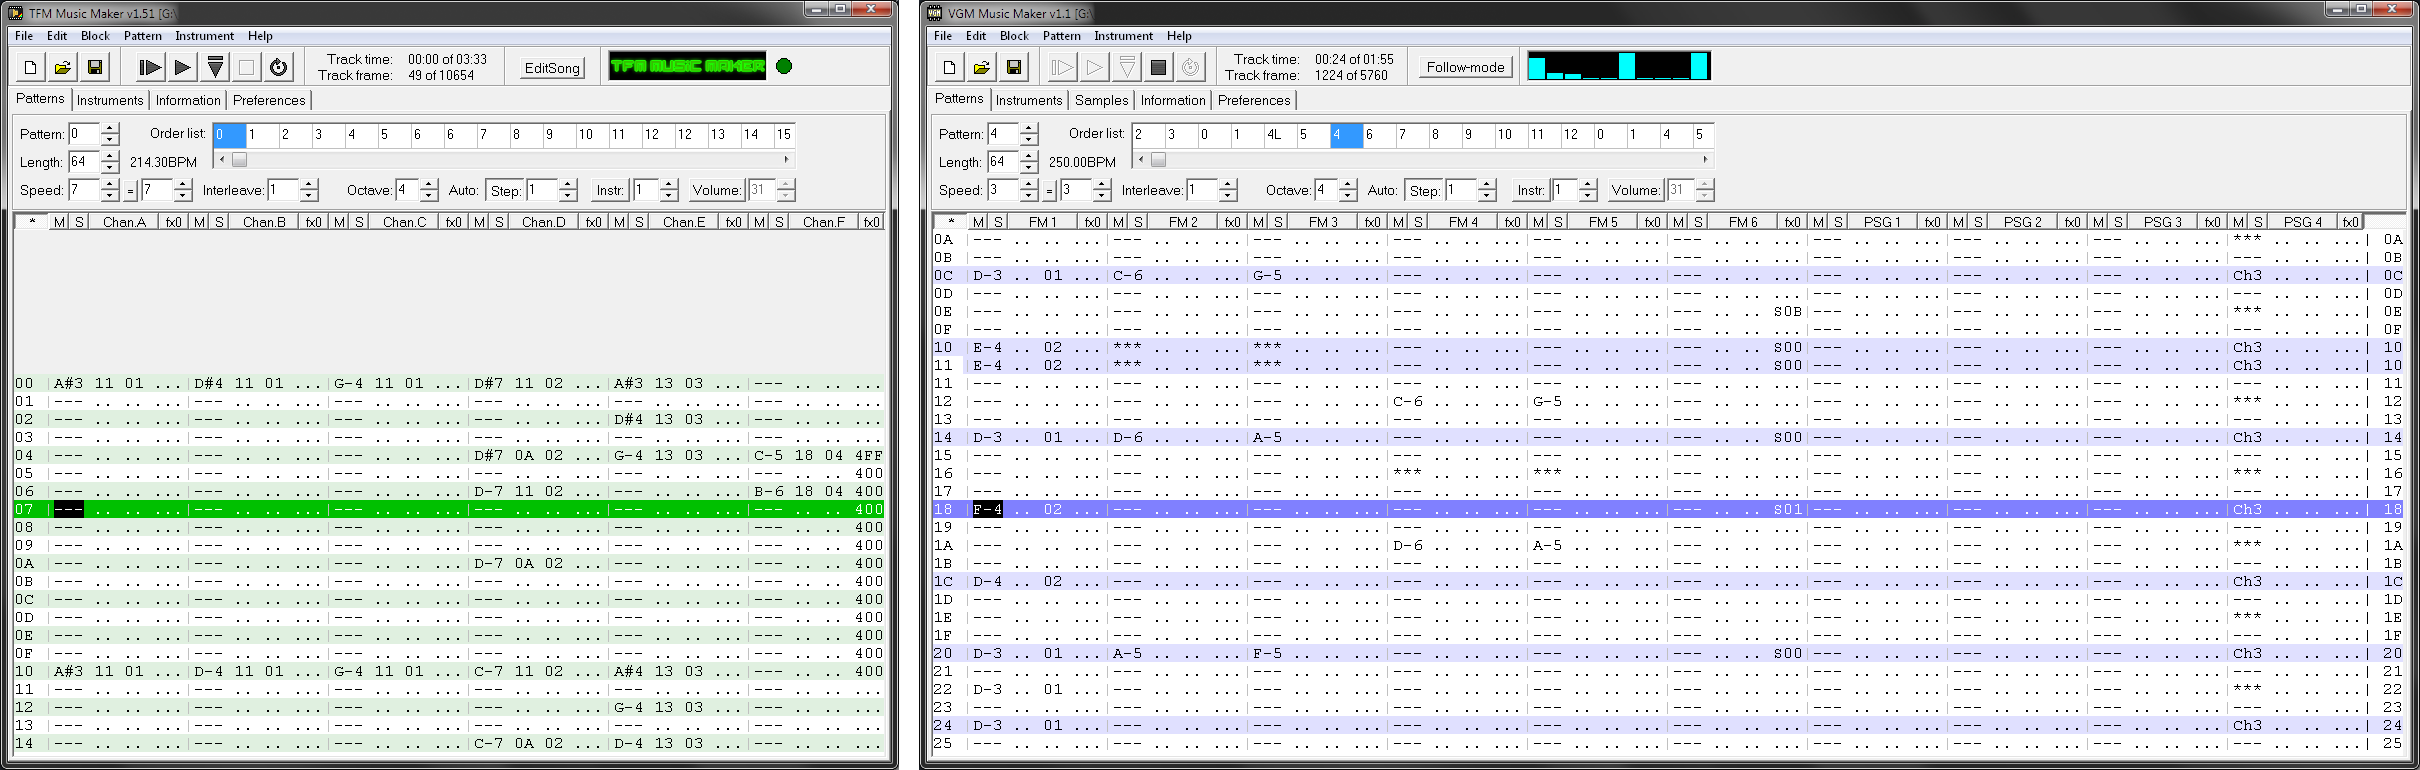
Task: Click the circular power-style icon in TFM Music Maker
Action: 279,67
